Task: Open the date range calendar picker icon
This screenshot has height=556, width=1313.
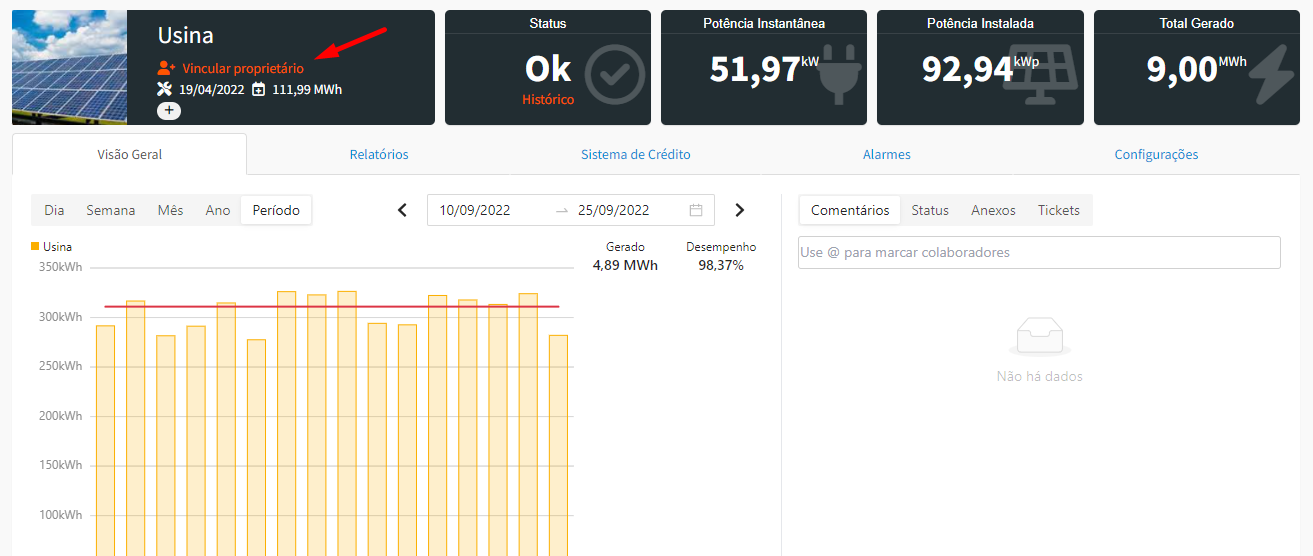Action: pyautogui.click(x=696, y=210)
